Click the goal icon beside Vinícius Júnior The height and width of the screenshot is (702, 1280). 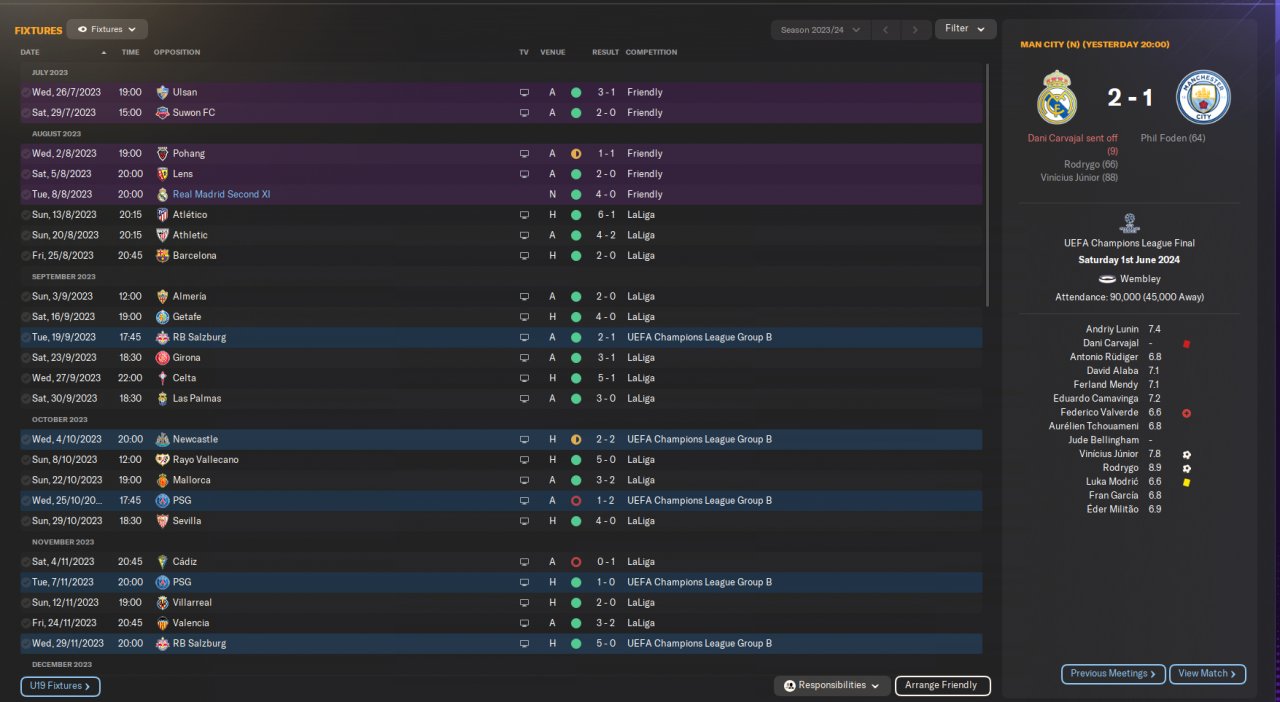click(1186, 455)
